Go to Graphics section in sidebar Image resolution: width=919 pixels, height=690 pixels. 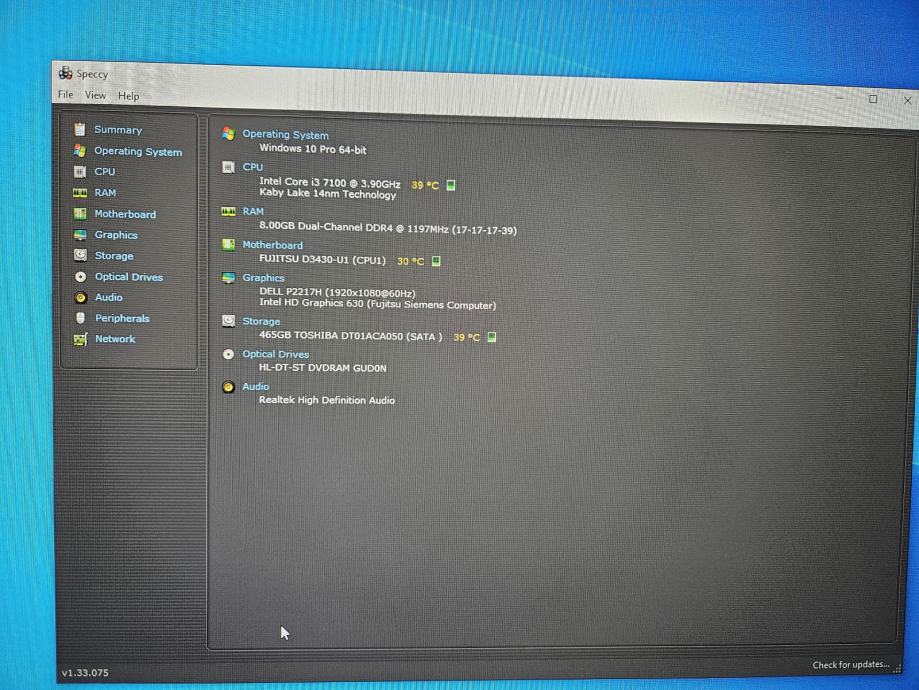(116, 234)
